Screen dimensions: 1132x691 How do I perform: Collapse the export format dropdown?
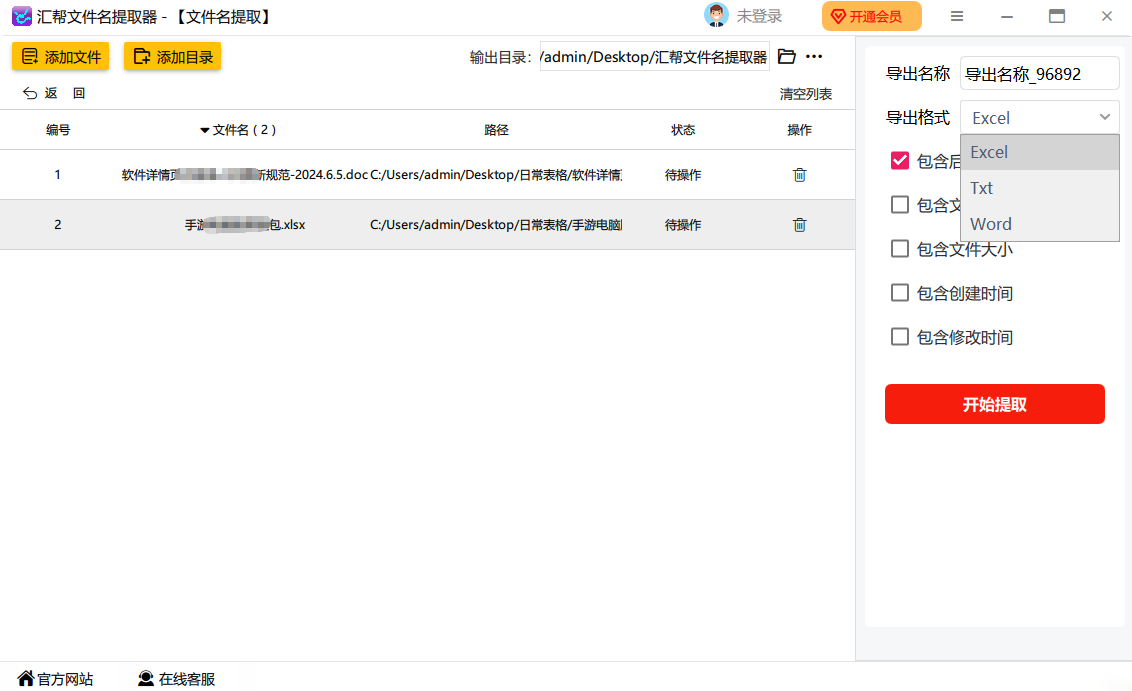pos(1104,117)
